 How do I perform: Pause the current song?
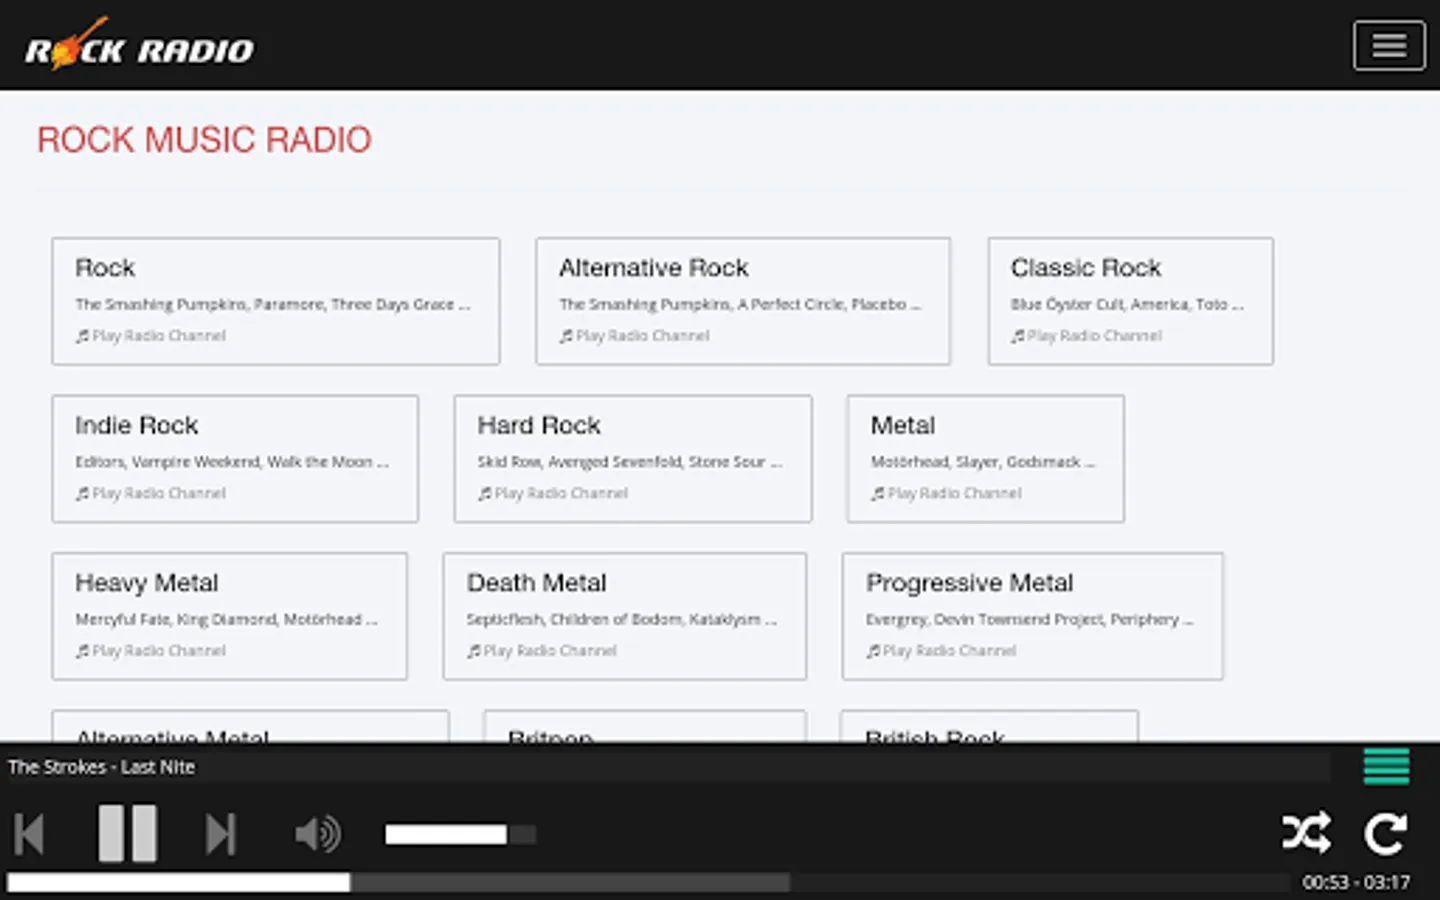pyautogui.click(x=127, y=833)
